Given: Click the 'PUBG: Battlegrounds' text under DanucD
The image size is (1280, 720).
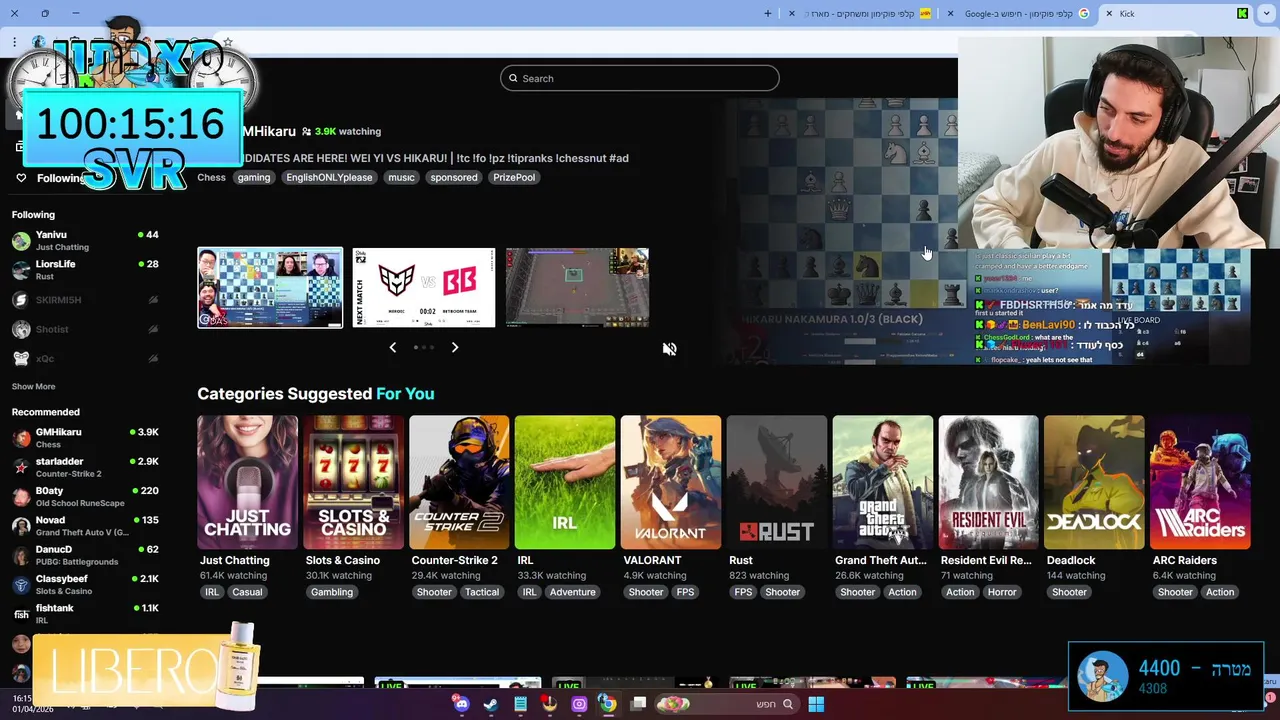Looking at the screenshot, I should pyautogui.click(x=77, y=562).
